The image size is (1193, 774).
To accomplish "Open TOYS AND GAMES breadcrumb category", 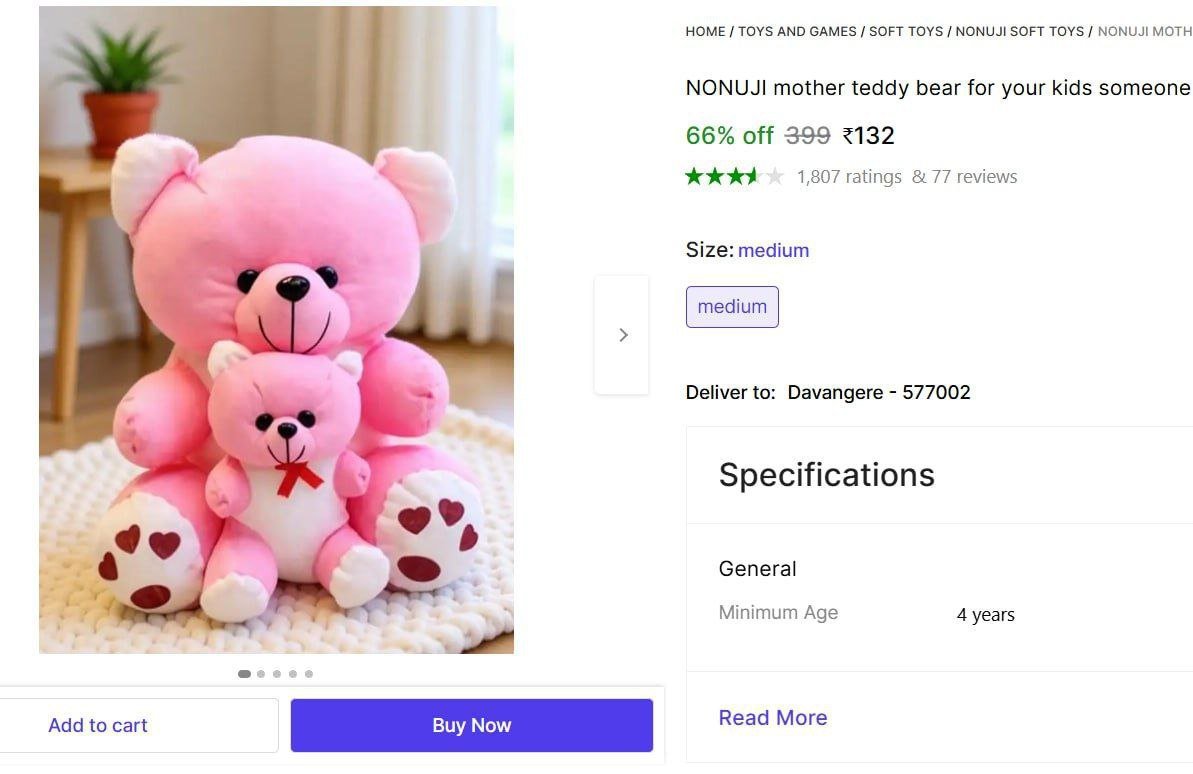I will pyautogui.click(x=797, y=32).
